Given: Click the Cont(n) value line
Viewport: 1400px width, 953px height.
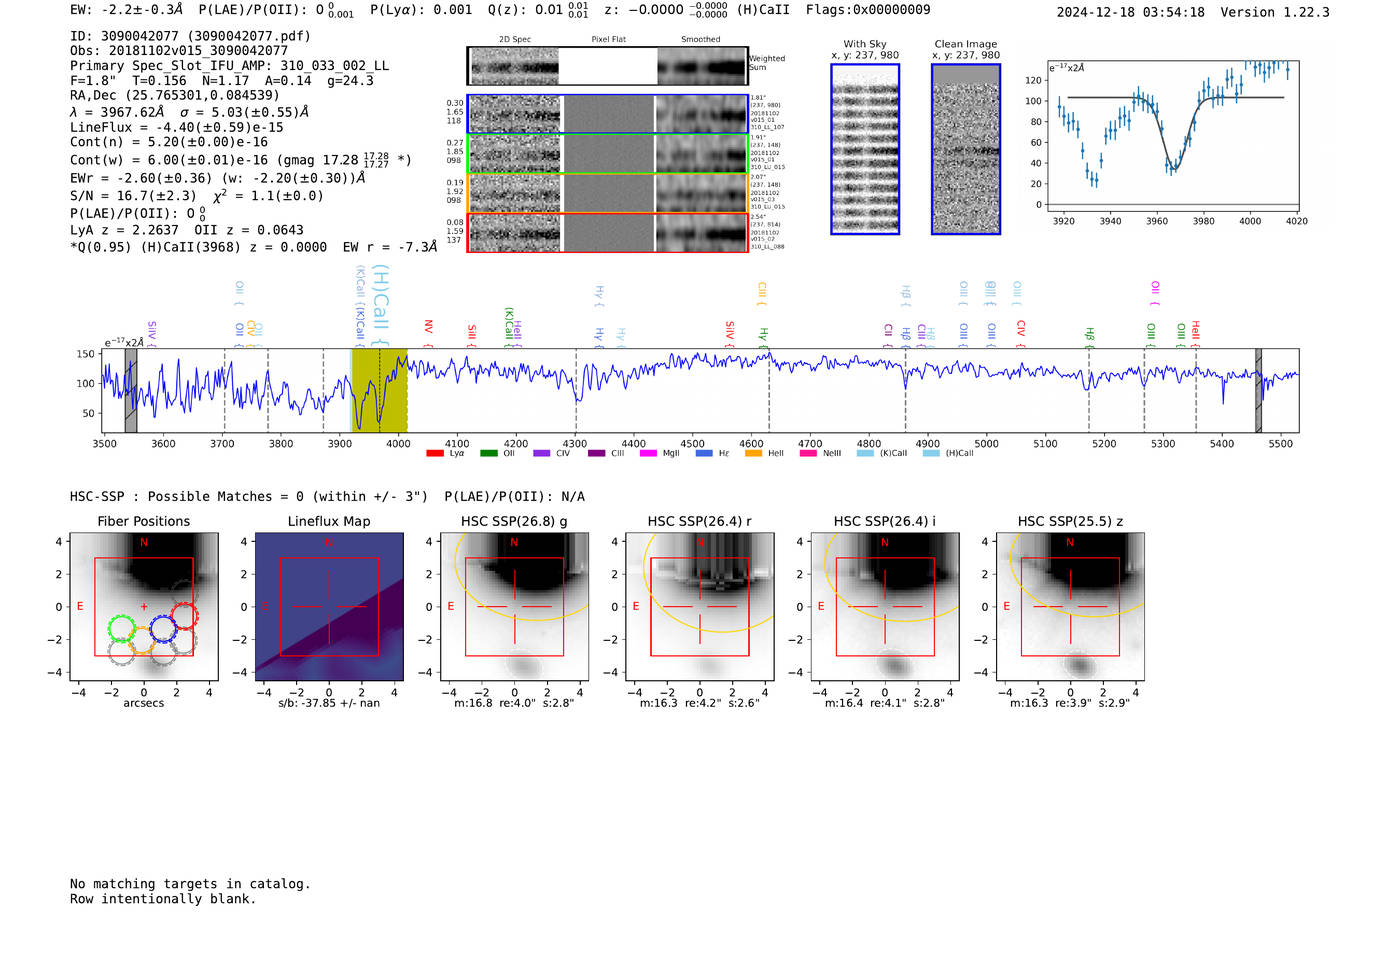Looking at the screenshot, I should pos(169,143).
